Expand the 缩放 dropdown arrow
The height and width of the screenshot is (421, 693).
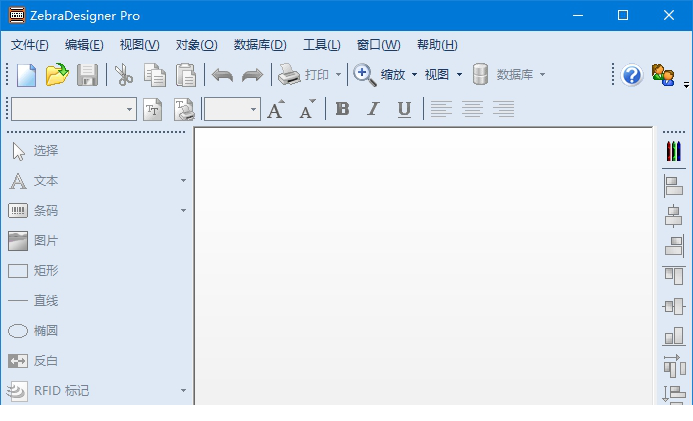pyautogui.click(x=414, y=75)
